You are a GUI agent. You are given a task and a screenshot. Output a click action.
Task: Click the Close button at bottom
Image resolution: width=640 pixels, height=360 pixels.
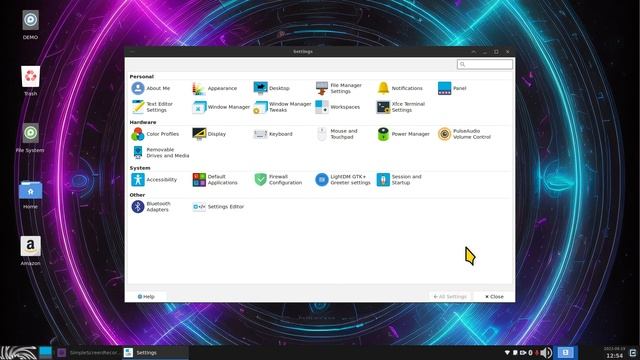click(x=494, y=297)
